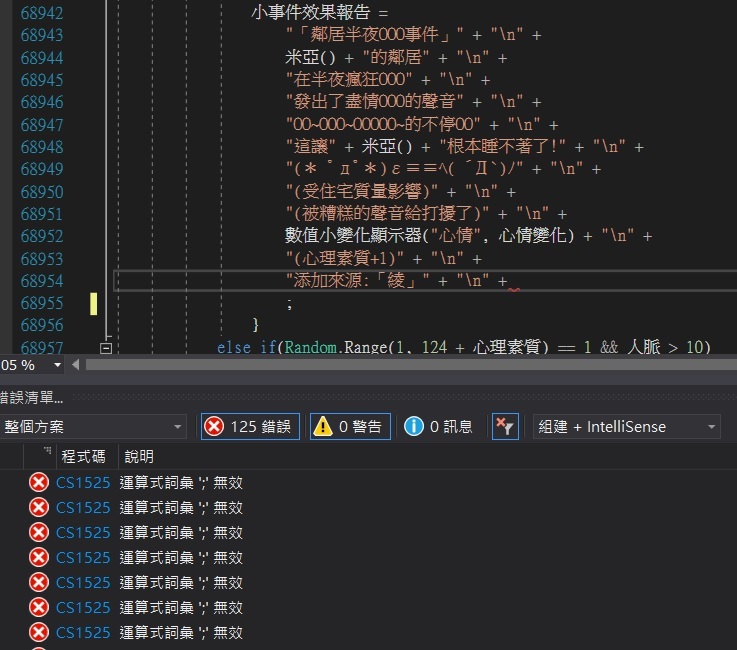The image size is (737, 650).
Task: Click the red error icon in fifth row
Action: (39, 583)
